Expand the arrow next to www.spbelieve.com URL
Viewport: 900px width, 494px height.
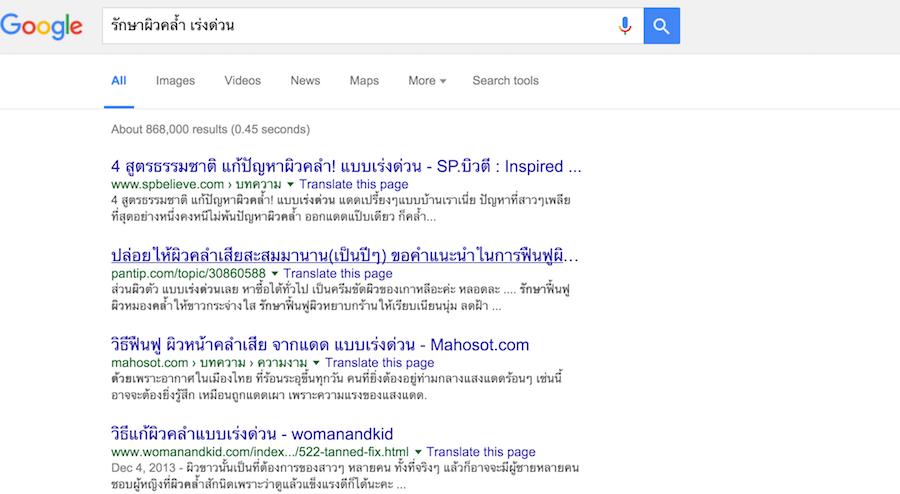point(290,184)
